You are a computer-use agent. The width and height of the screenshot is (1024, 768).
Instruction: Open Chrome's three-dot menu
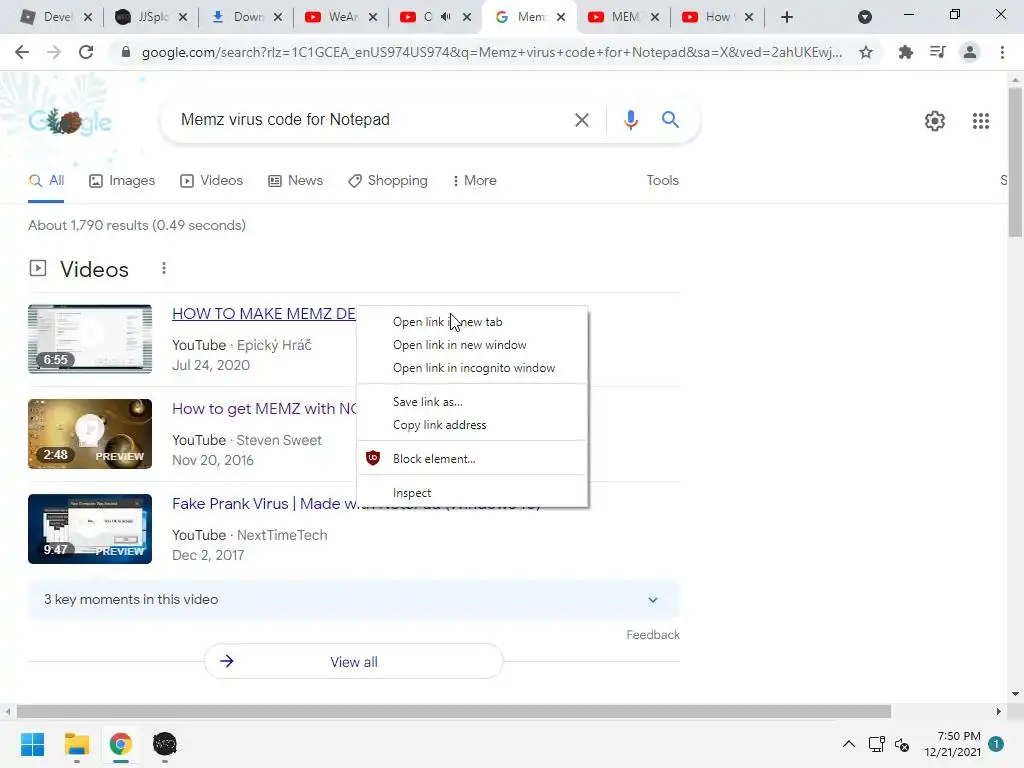1002,52
